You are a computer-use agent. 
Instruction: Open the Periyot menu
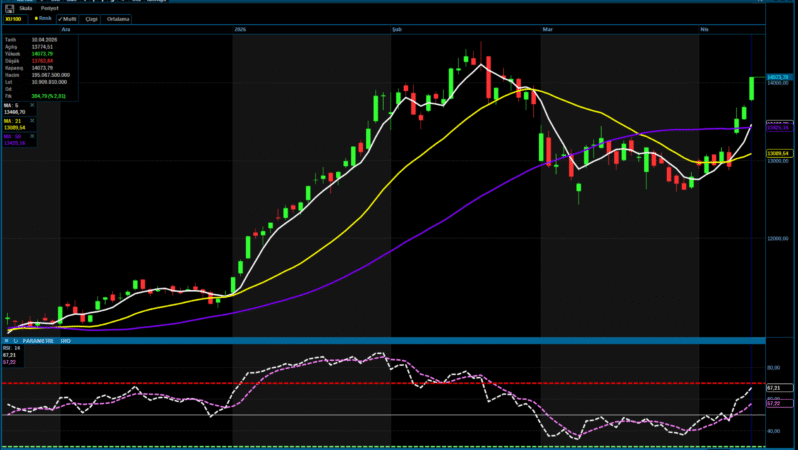(x=49, y=7)
